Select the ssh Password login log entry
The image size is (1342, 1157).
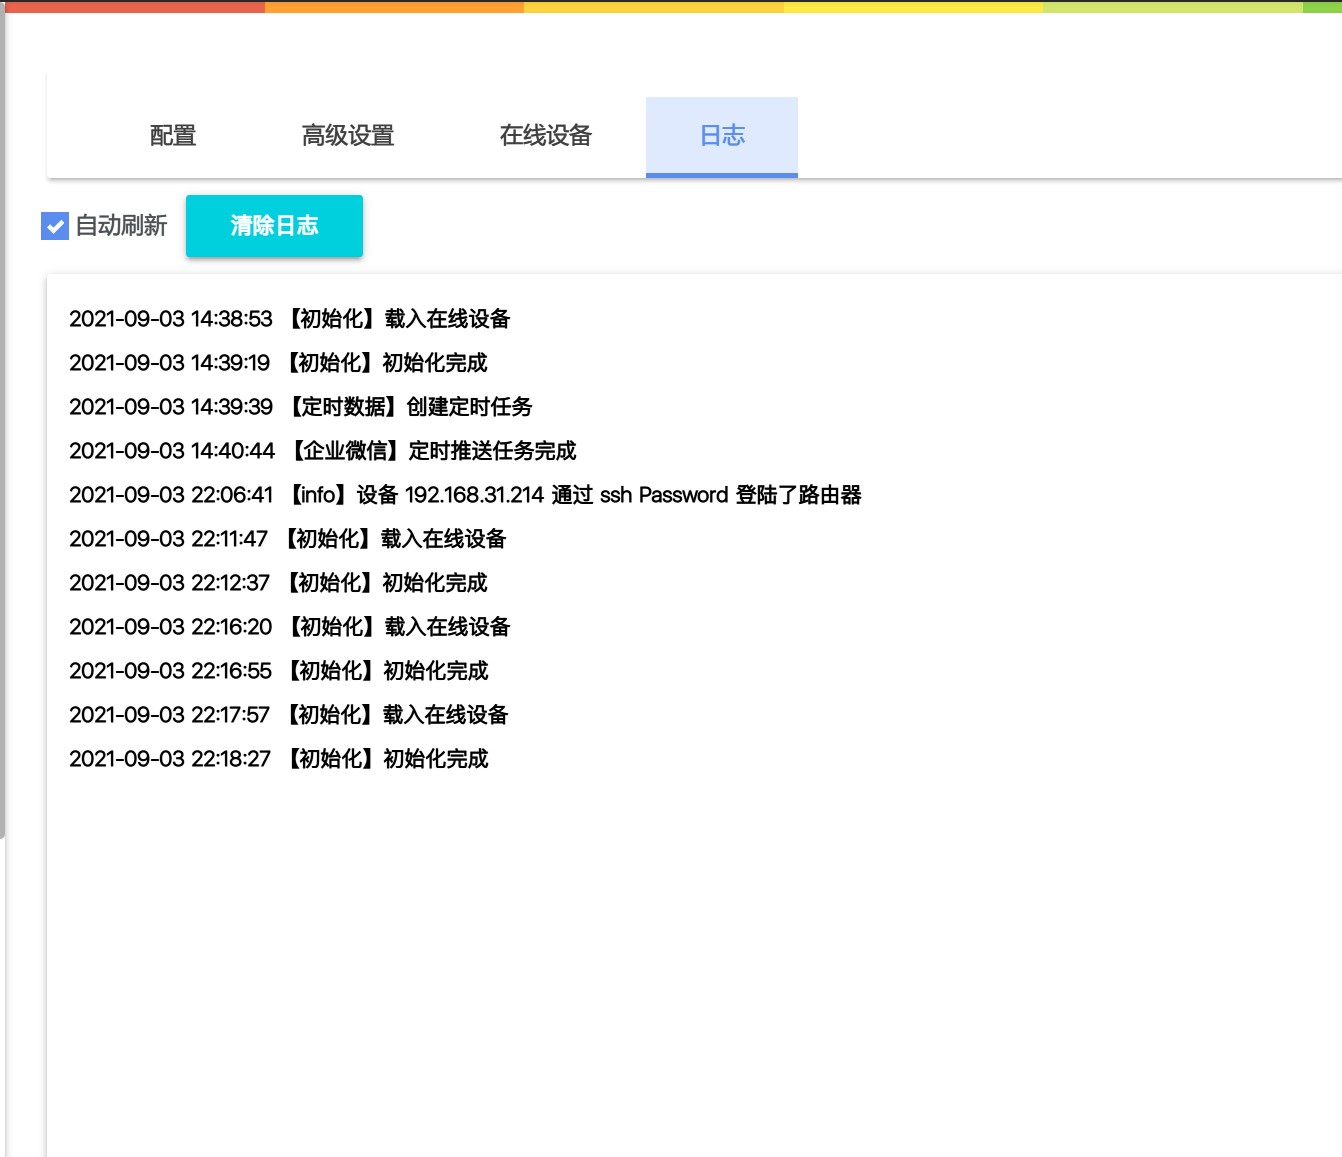click(467, 495)
